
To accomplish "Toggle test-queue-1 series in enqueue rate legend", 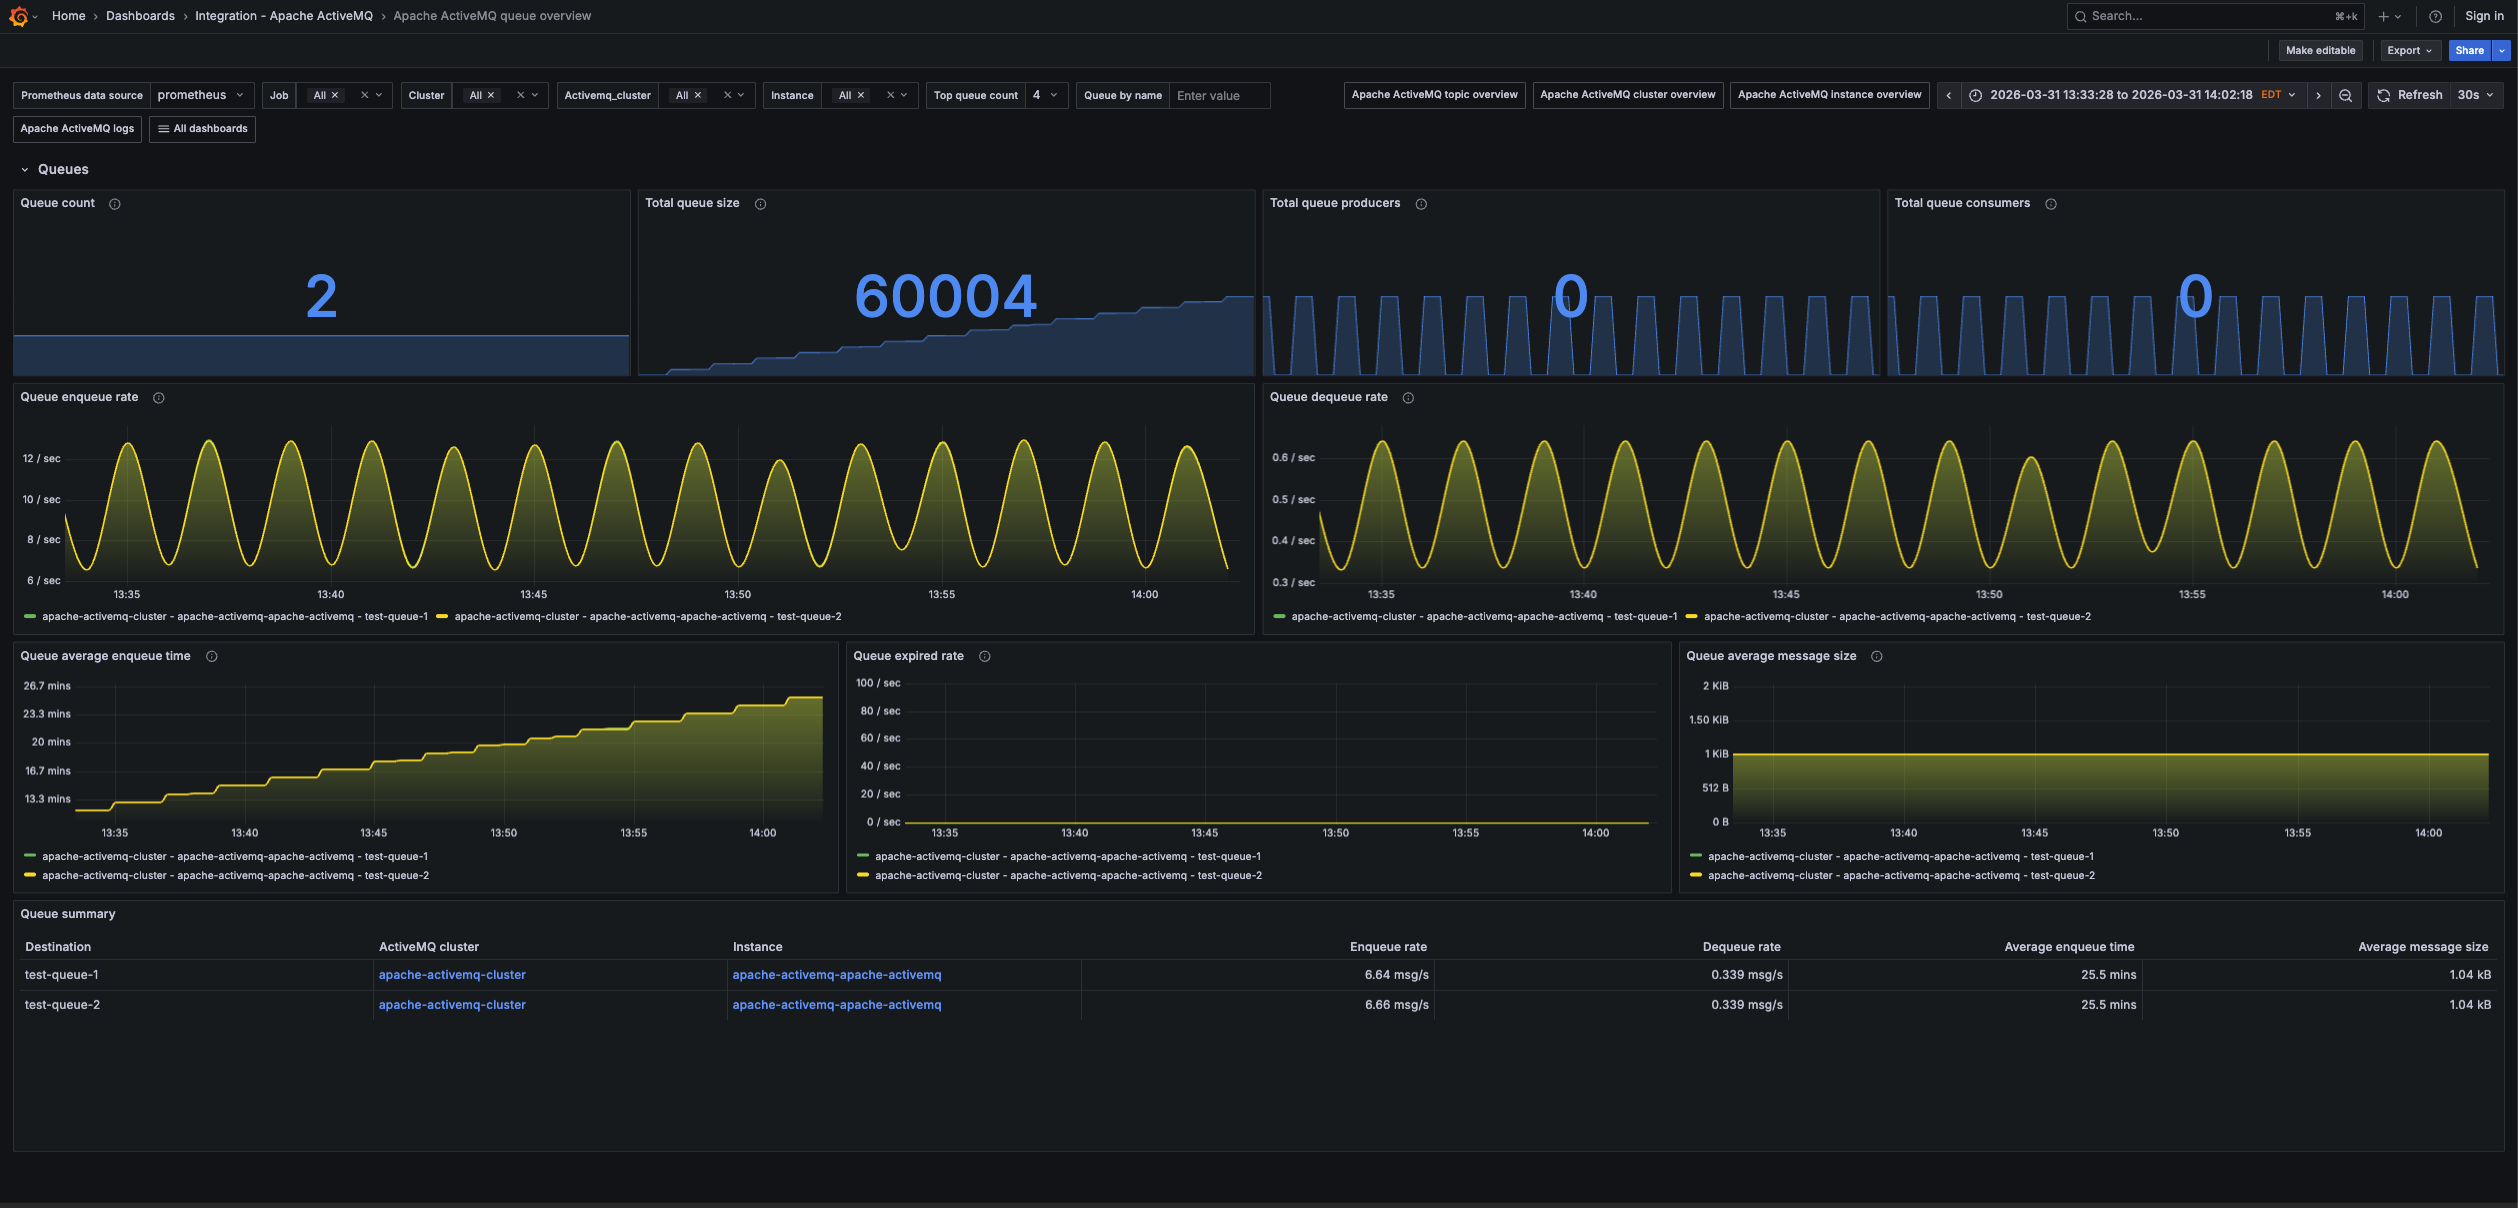I will [234, 617].
